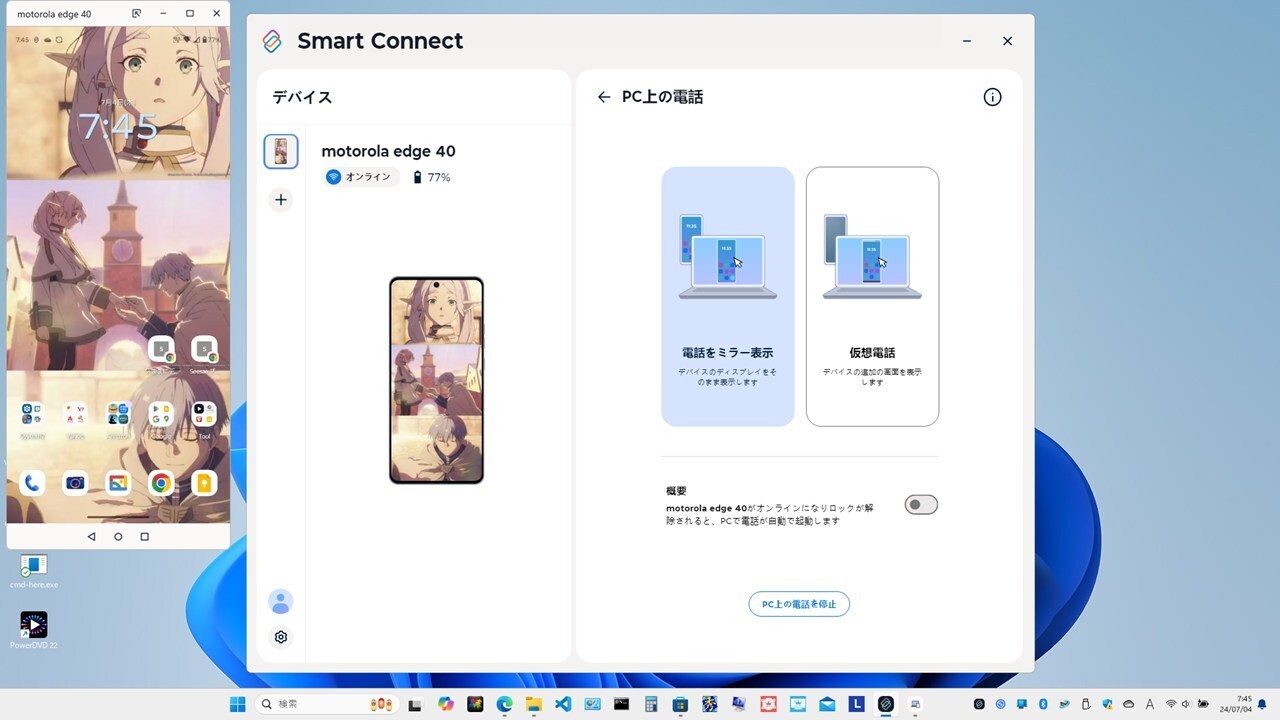Image resolution: width=1280 pixels, height=720 pixels.
Task: Open the info icon in Smart Connect
Action: tap(992, 97)
